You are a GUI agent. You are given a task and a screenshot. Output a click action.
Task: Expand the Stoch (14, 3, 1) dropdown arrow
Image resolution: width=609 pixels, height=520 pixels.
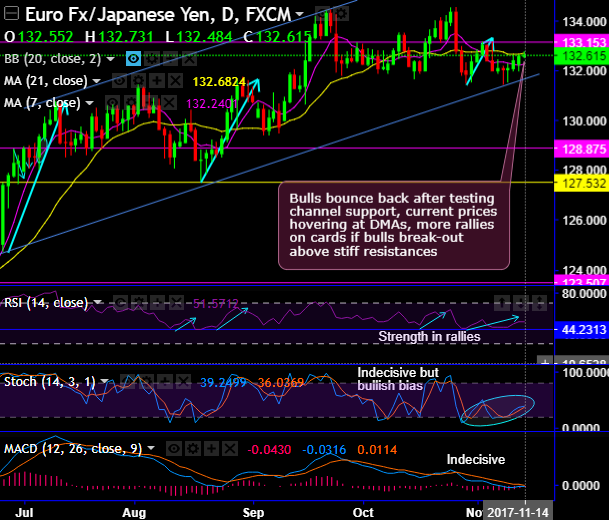[104, 382]
